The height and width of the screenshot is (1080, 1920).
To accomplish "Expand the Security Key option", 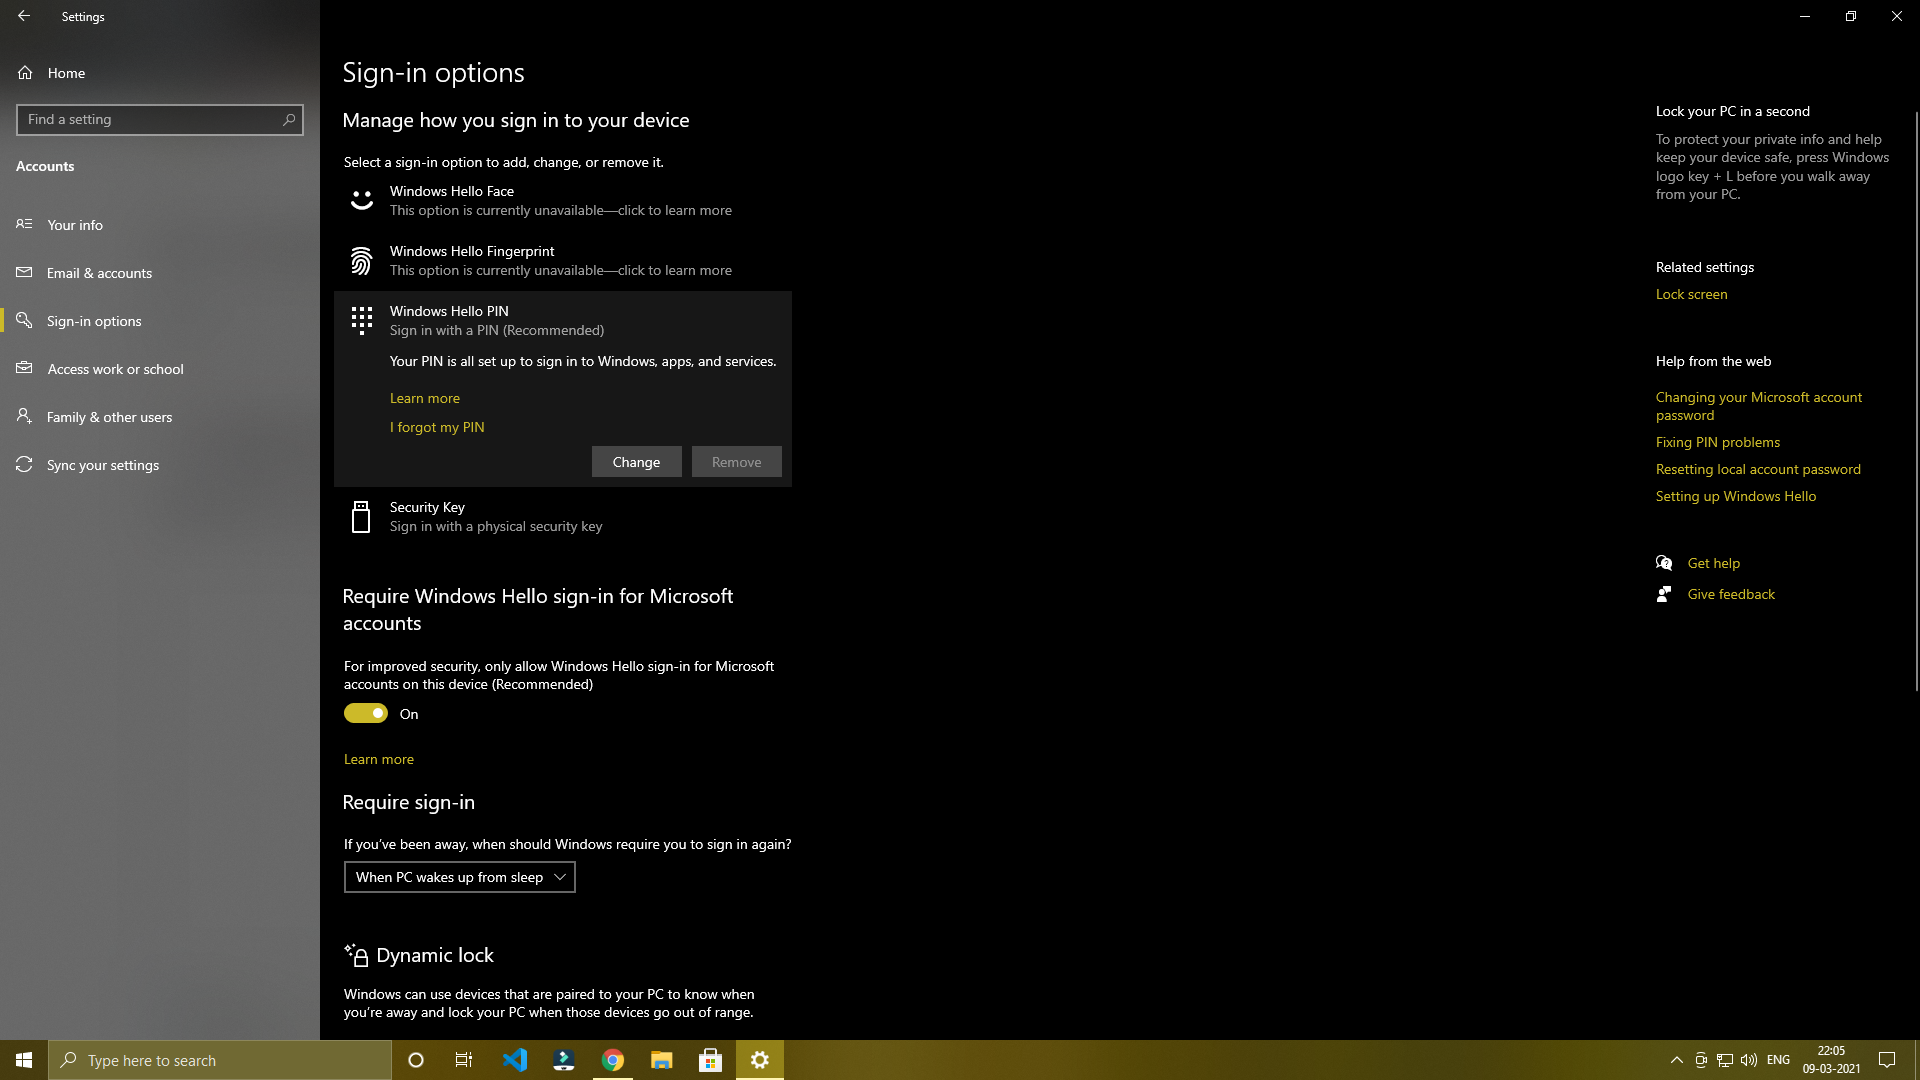I will 563,517.
